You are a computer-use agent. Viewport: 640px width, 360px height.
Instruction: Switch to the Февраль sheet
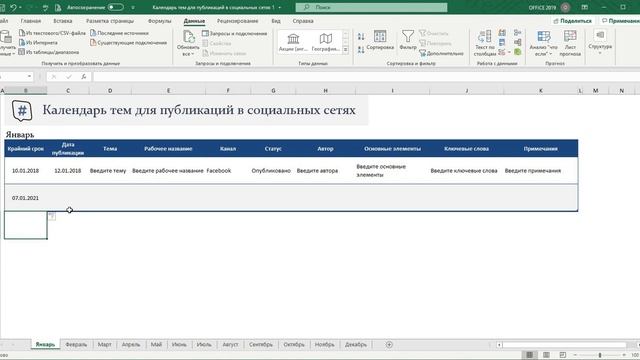coord(76,344)
